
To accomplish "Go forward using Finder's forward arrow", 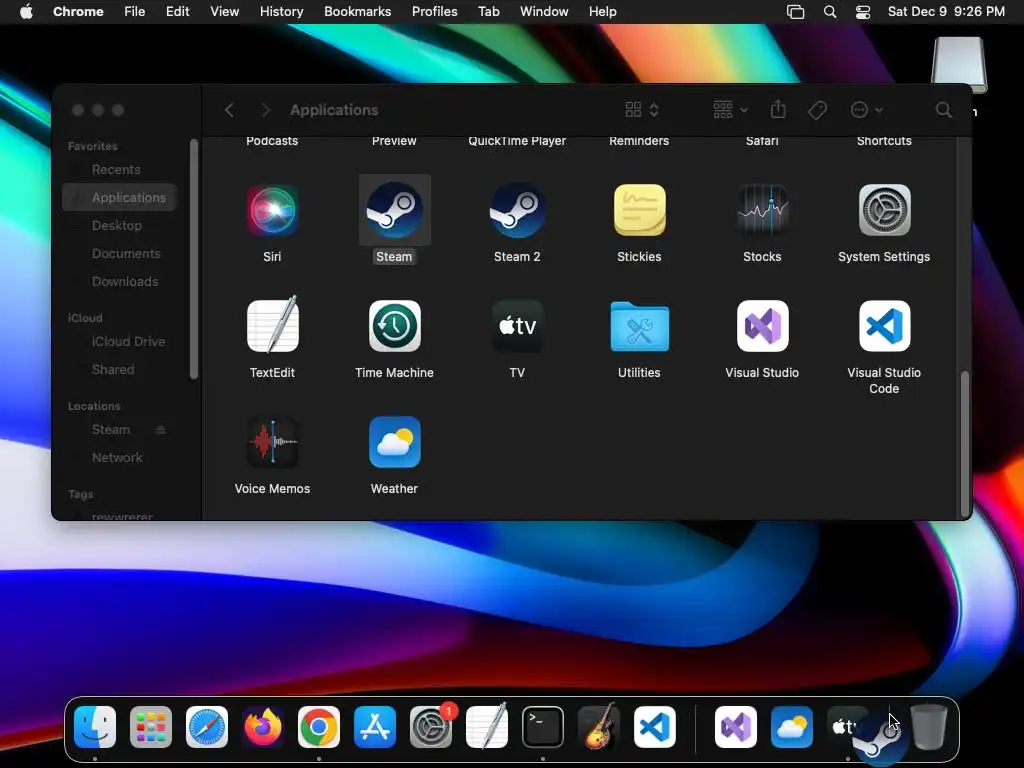I will point(265,110).
